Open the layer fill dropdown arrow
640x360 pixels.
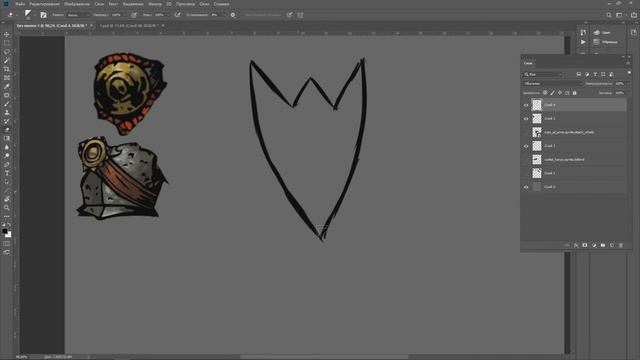(628, 93)
